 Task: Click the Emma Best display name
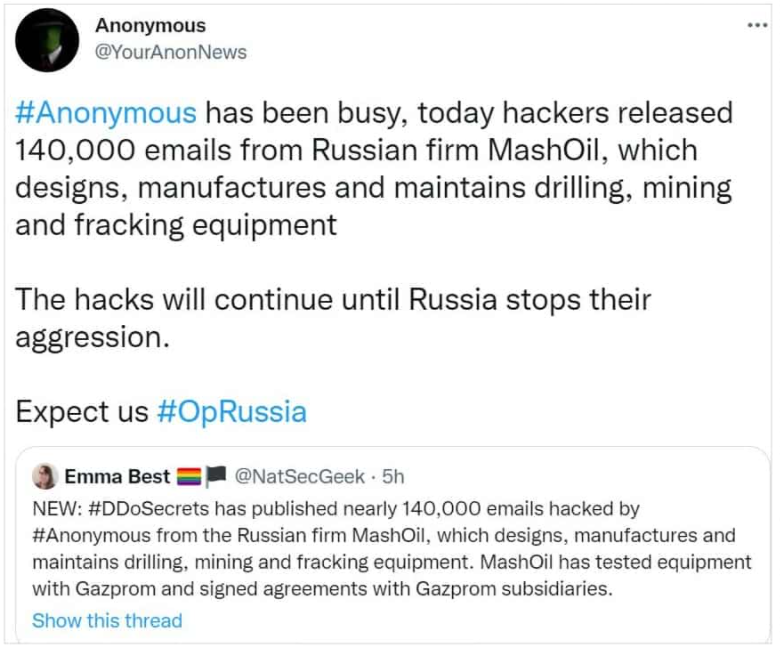117,477
